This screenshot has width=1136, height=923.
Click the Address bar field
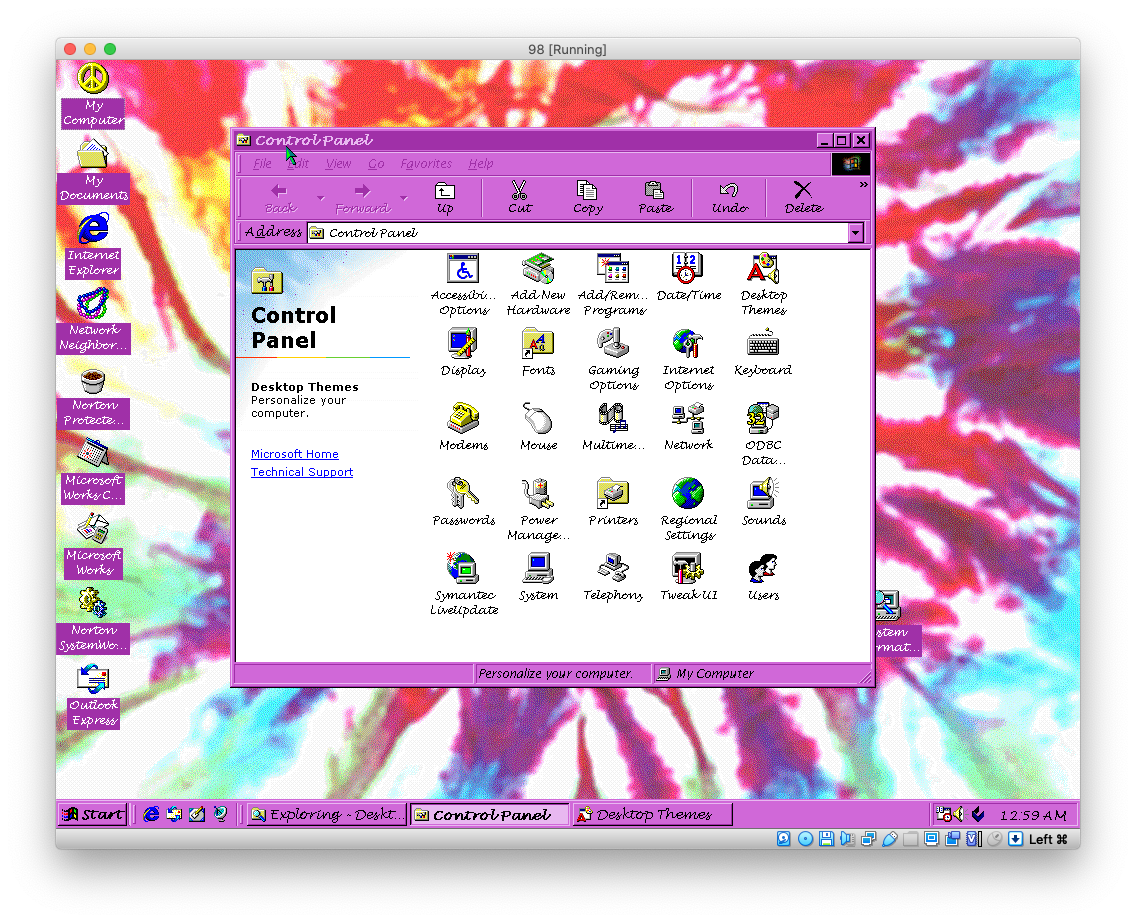click(x=578, y=233)
